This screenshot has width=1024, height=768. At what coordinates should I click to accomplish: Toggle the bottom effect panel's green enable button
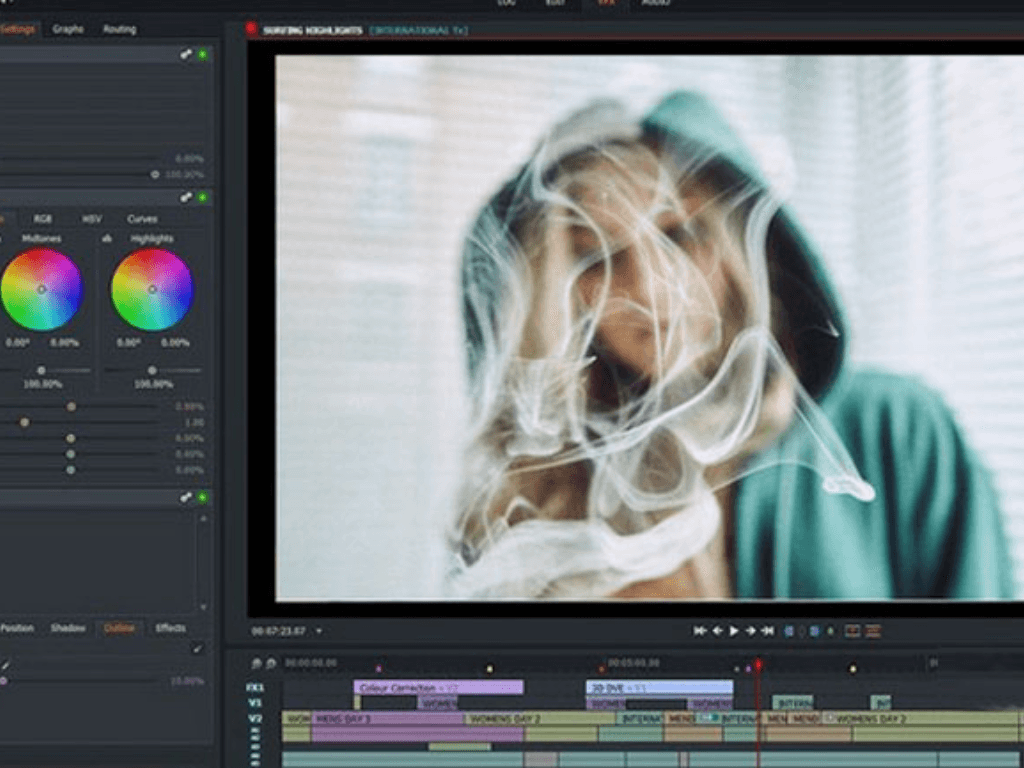[x=203, y=497]
